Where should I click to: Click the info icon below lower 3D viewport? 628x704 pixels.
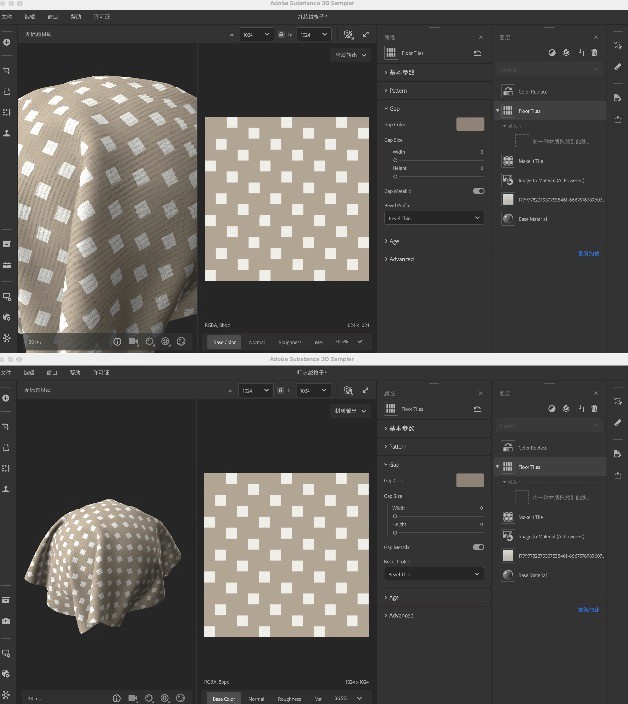(x=117, y=698)
